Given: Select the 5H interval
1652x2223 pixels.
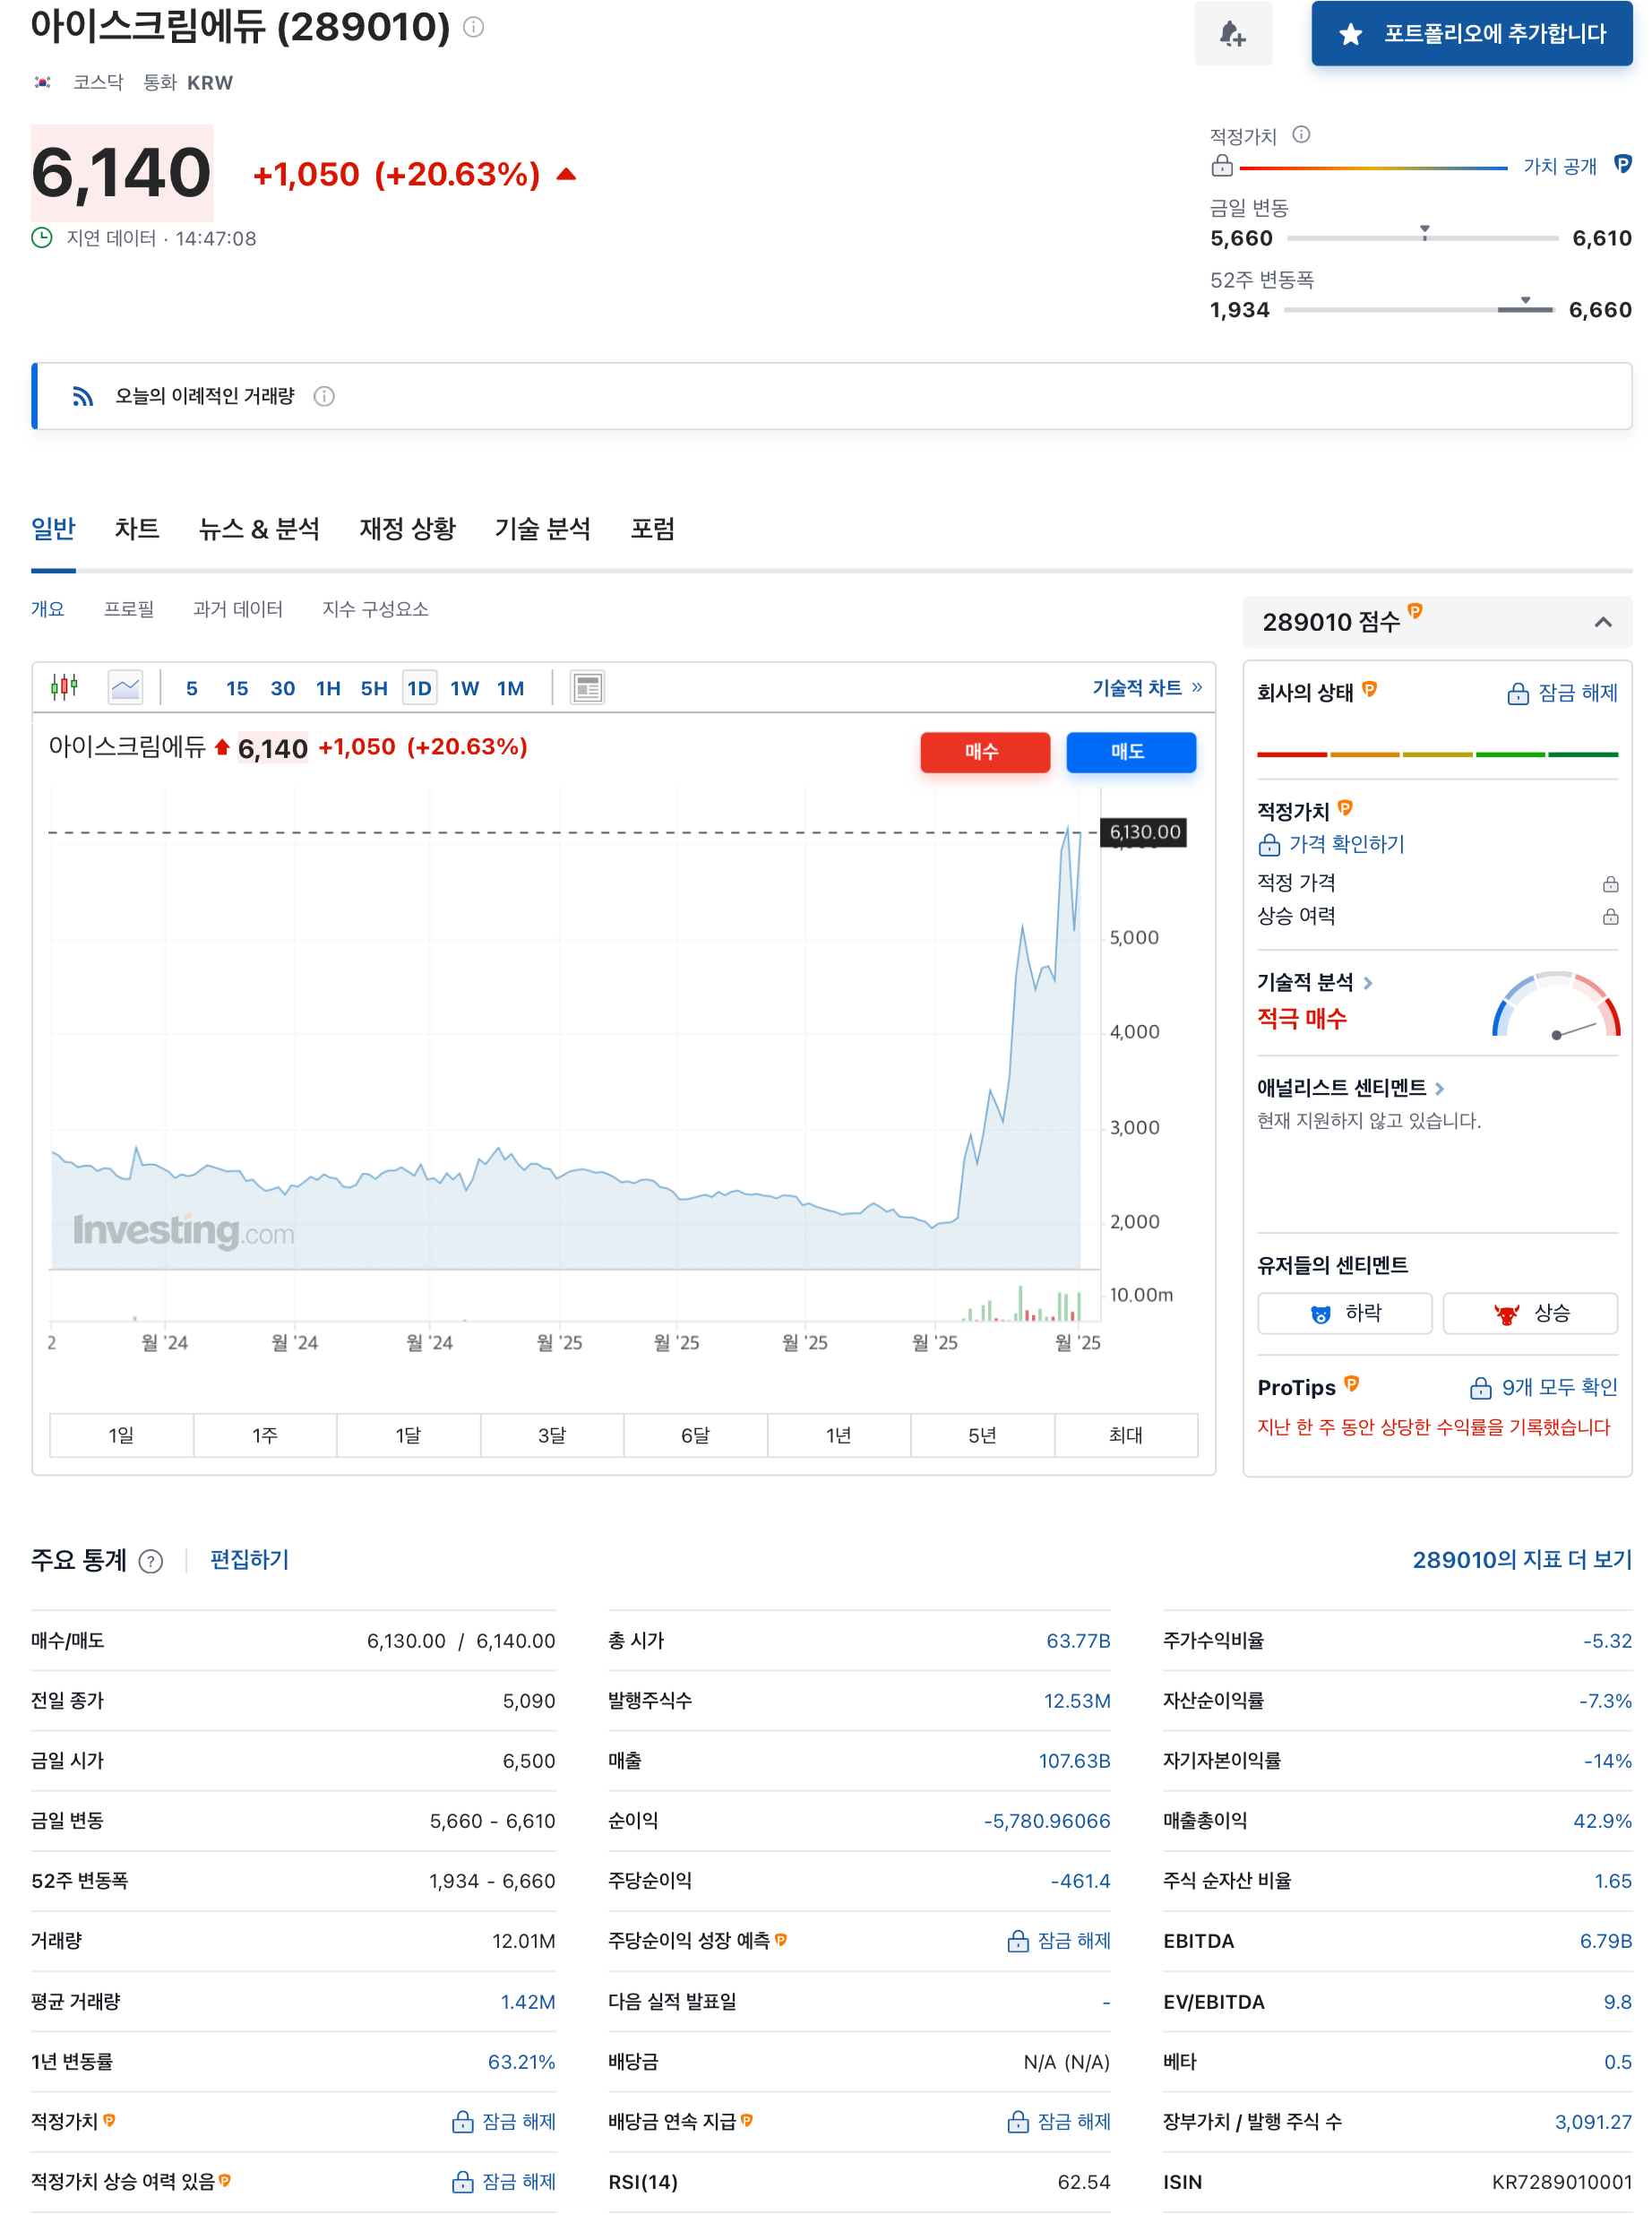Looking at the screenshot, I should point(374,688).
